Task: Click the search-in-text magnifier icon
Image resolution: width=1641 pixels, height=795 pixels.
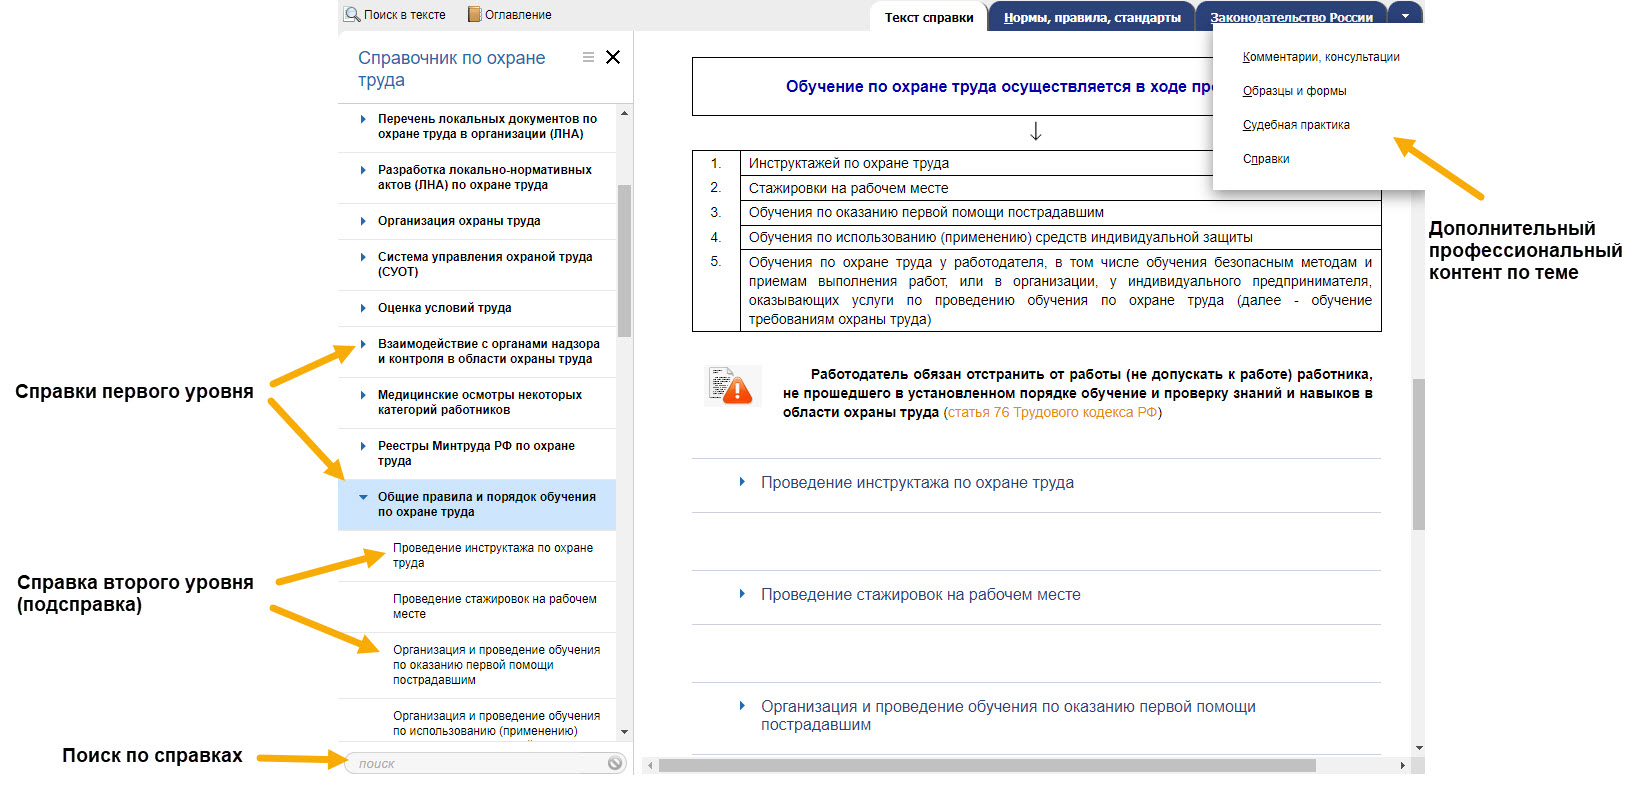Action: (352, 15)
